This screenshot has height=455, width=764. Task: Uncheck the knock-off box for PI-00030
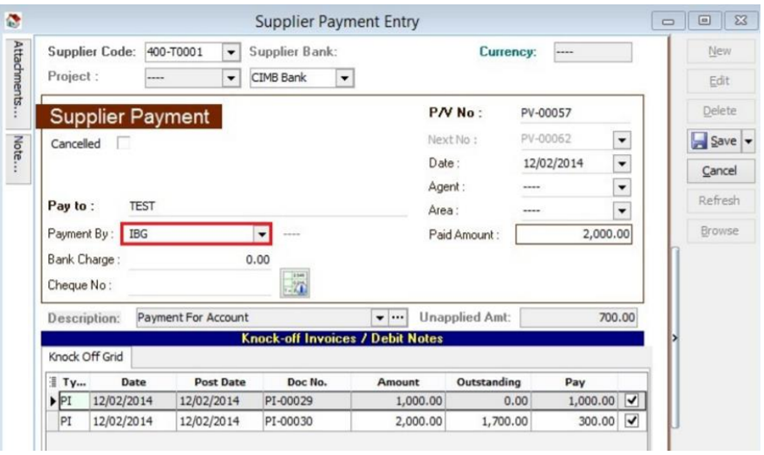pyautogui.click(x=631, y=421)
